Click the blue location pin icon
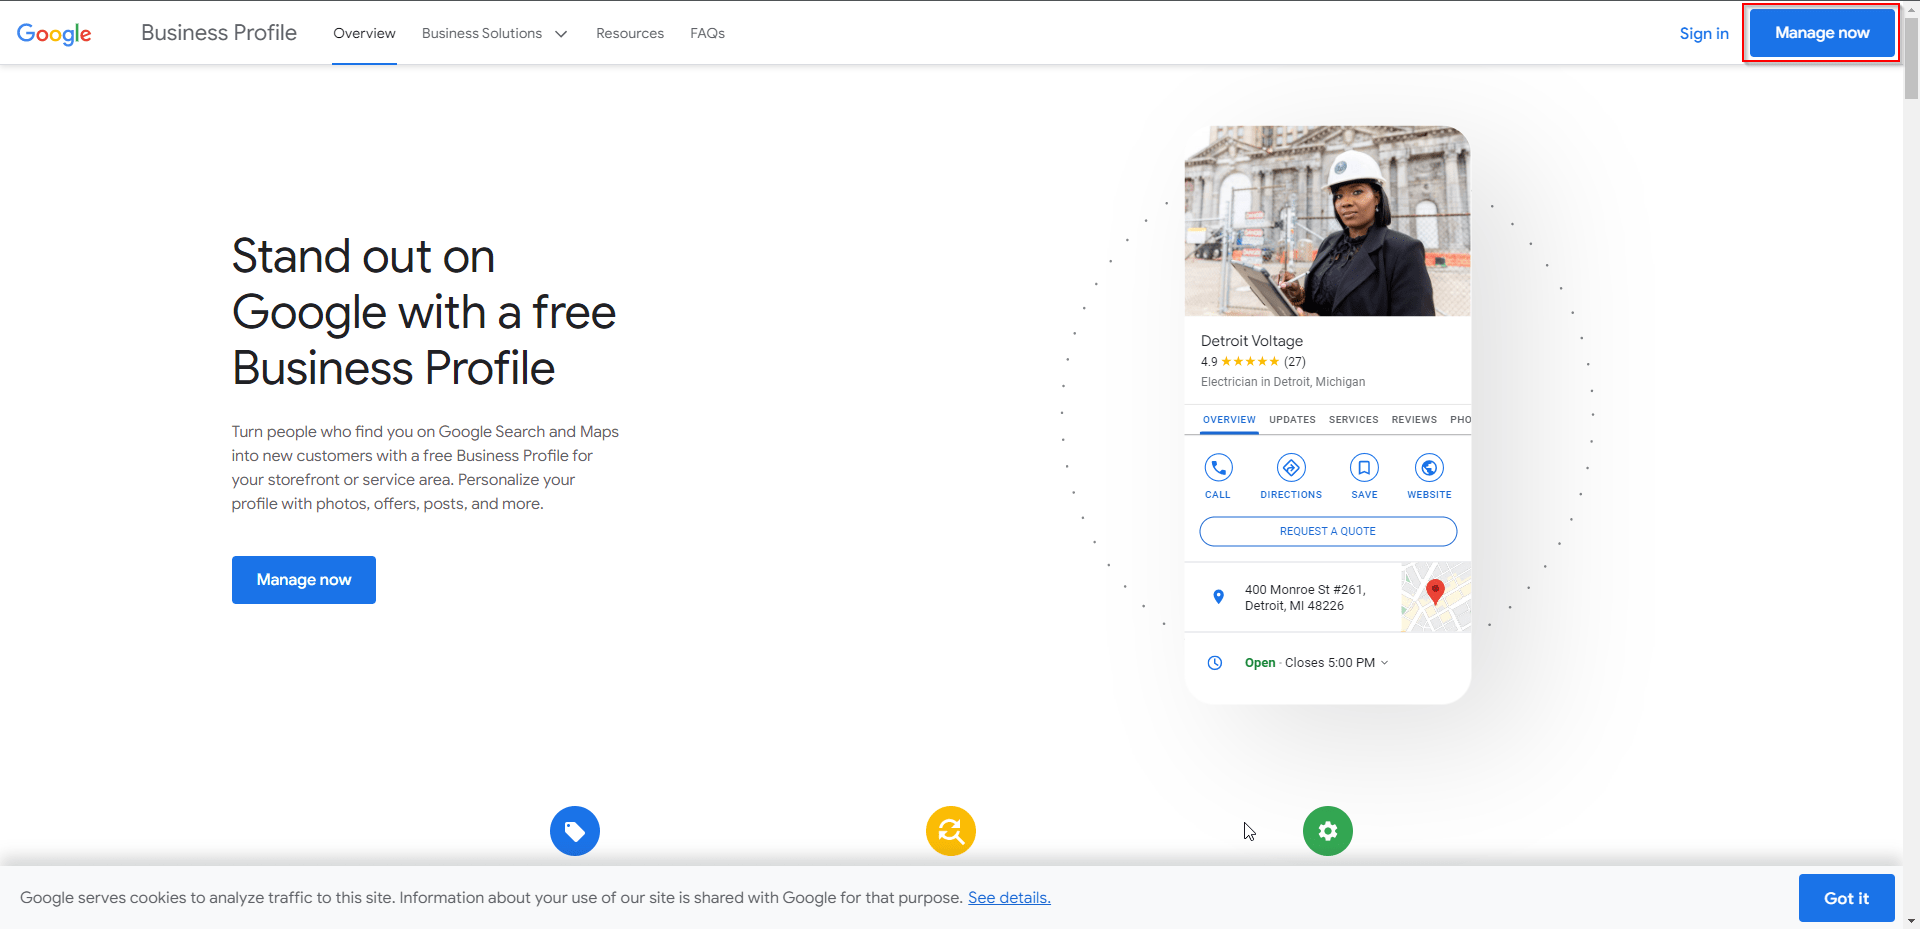The image size is (1920, 929). [1218, 597]
